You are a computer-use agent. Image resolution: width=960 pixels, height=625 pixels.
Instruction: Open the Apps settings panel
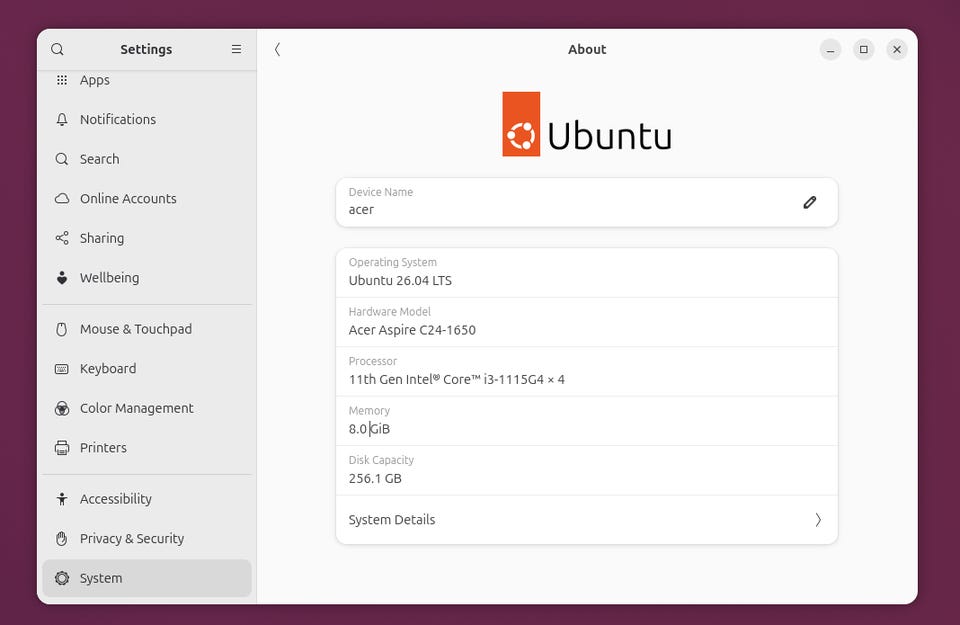pos(147,80)
